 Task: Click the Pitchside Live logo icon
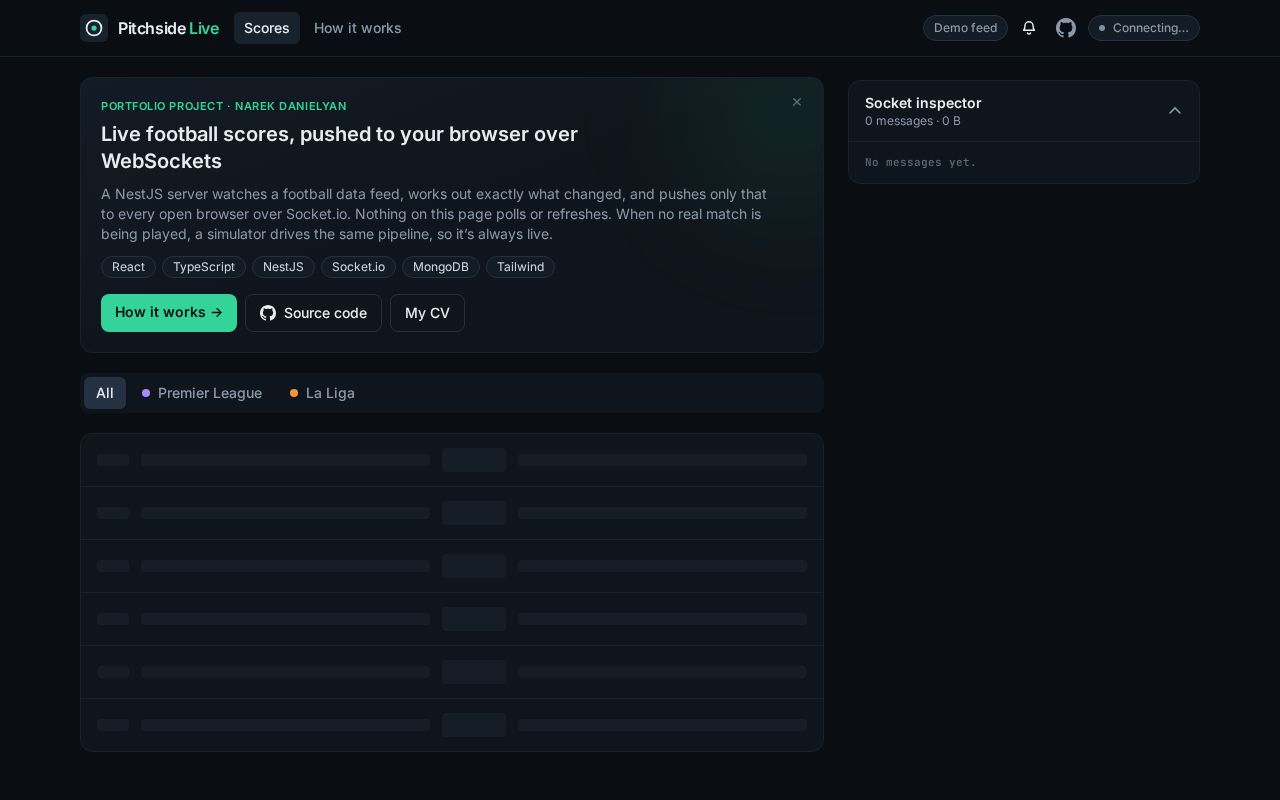[x=94, y=28]
